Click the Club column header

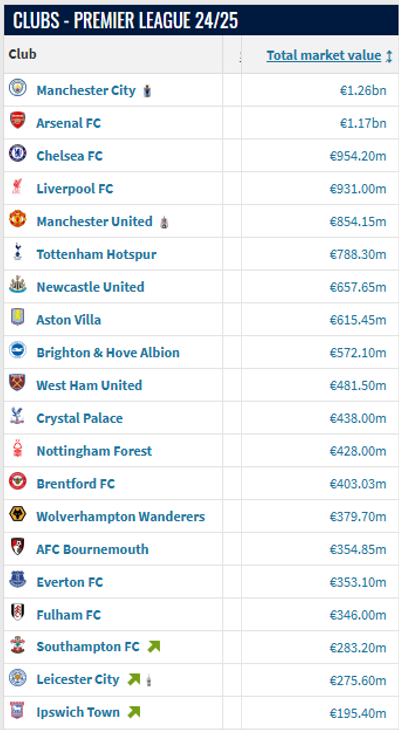22,54
